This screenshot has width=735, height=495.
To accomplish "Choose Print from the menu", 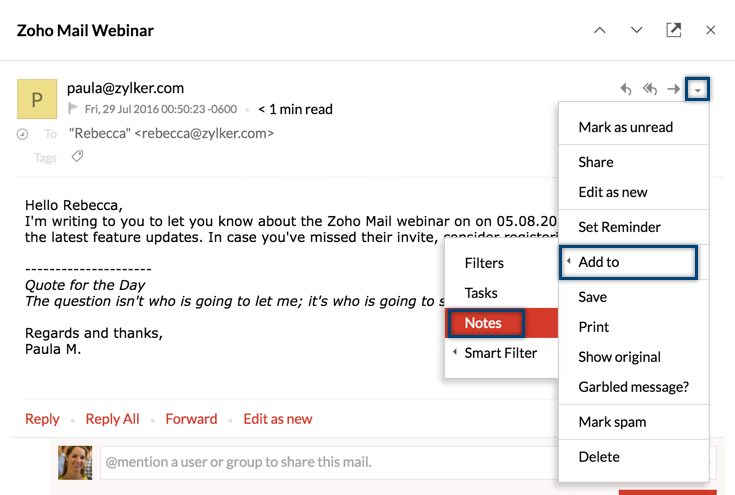I will [633, 327].
